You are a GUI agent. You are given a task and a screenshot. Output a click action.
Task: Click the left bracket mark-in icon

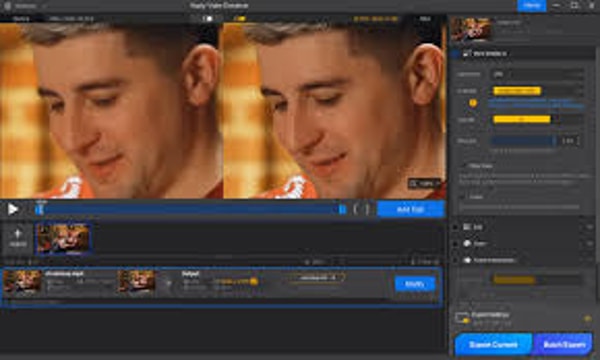coord(356,209)
